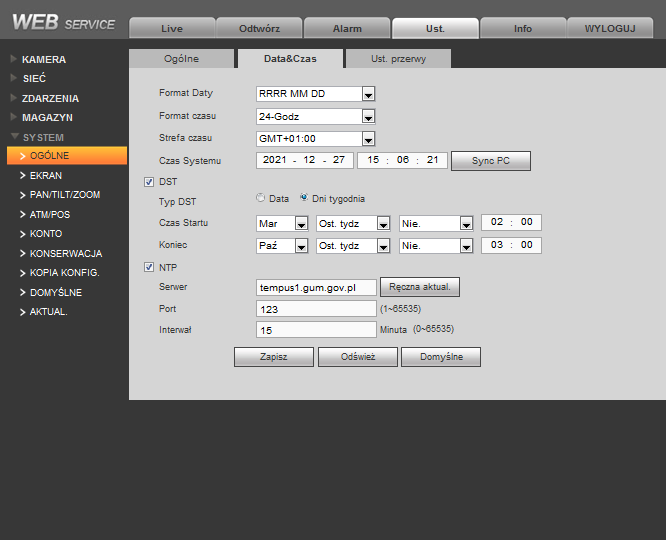Open the Alarm tab
This screenshot has width=666, height=540.
[347, 28]
